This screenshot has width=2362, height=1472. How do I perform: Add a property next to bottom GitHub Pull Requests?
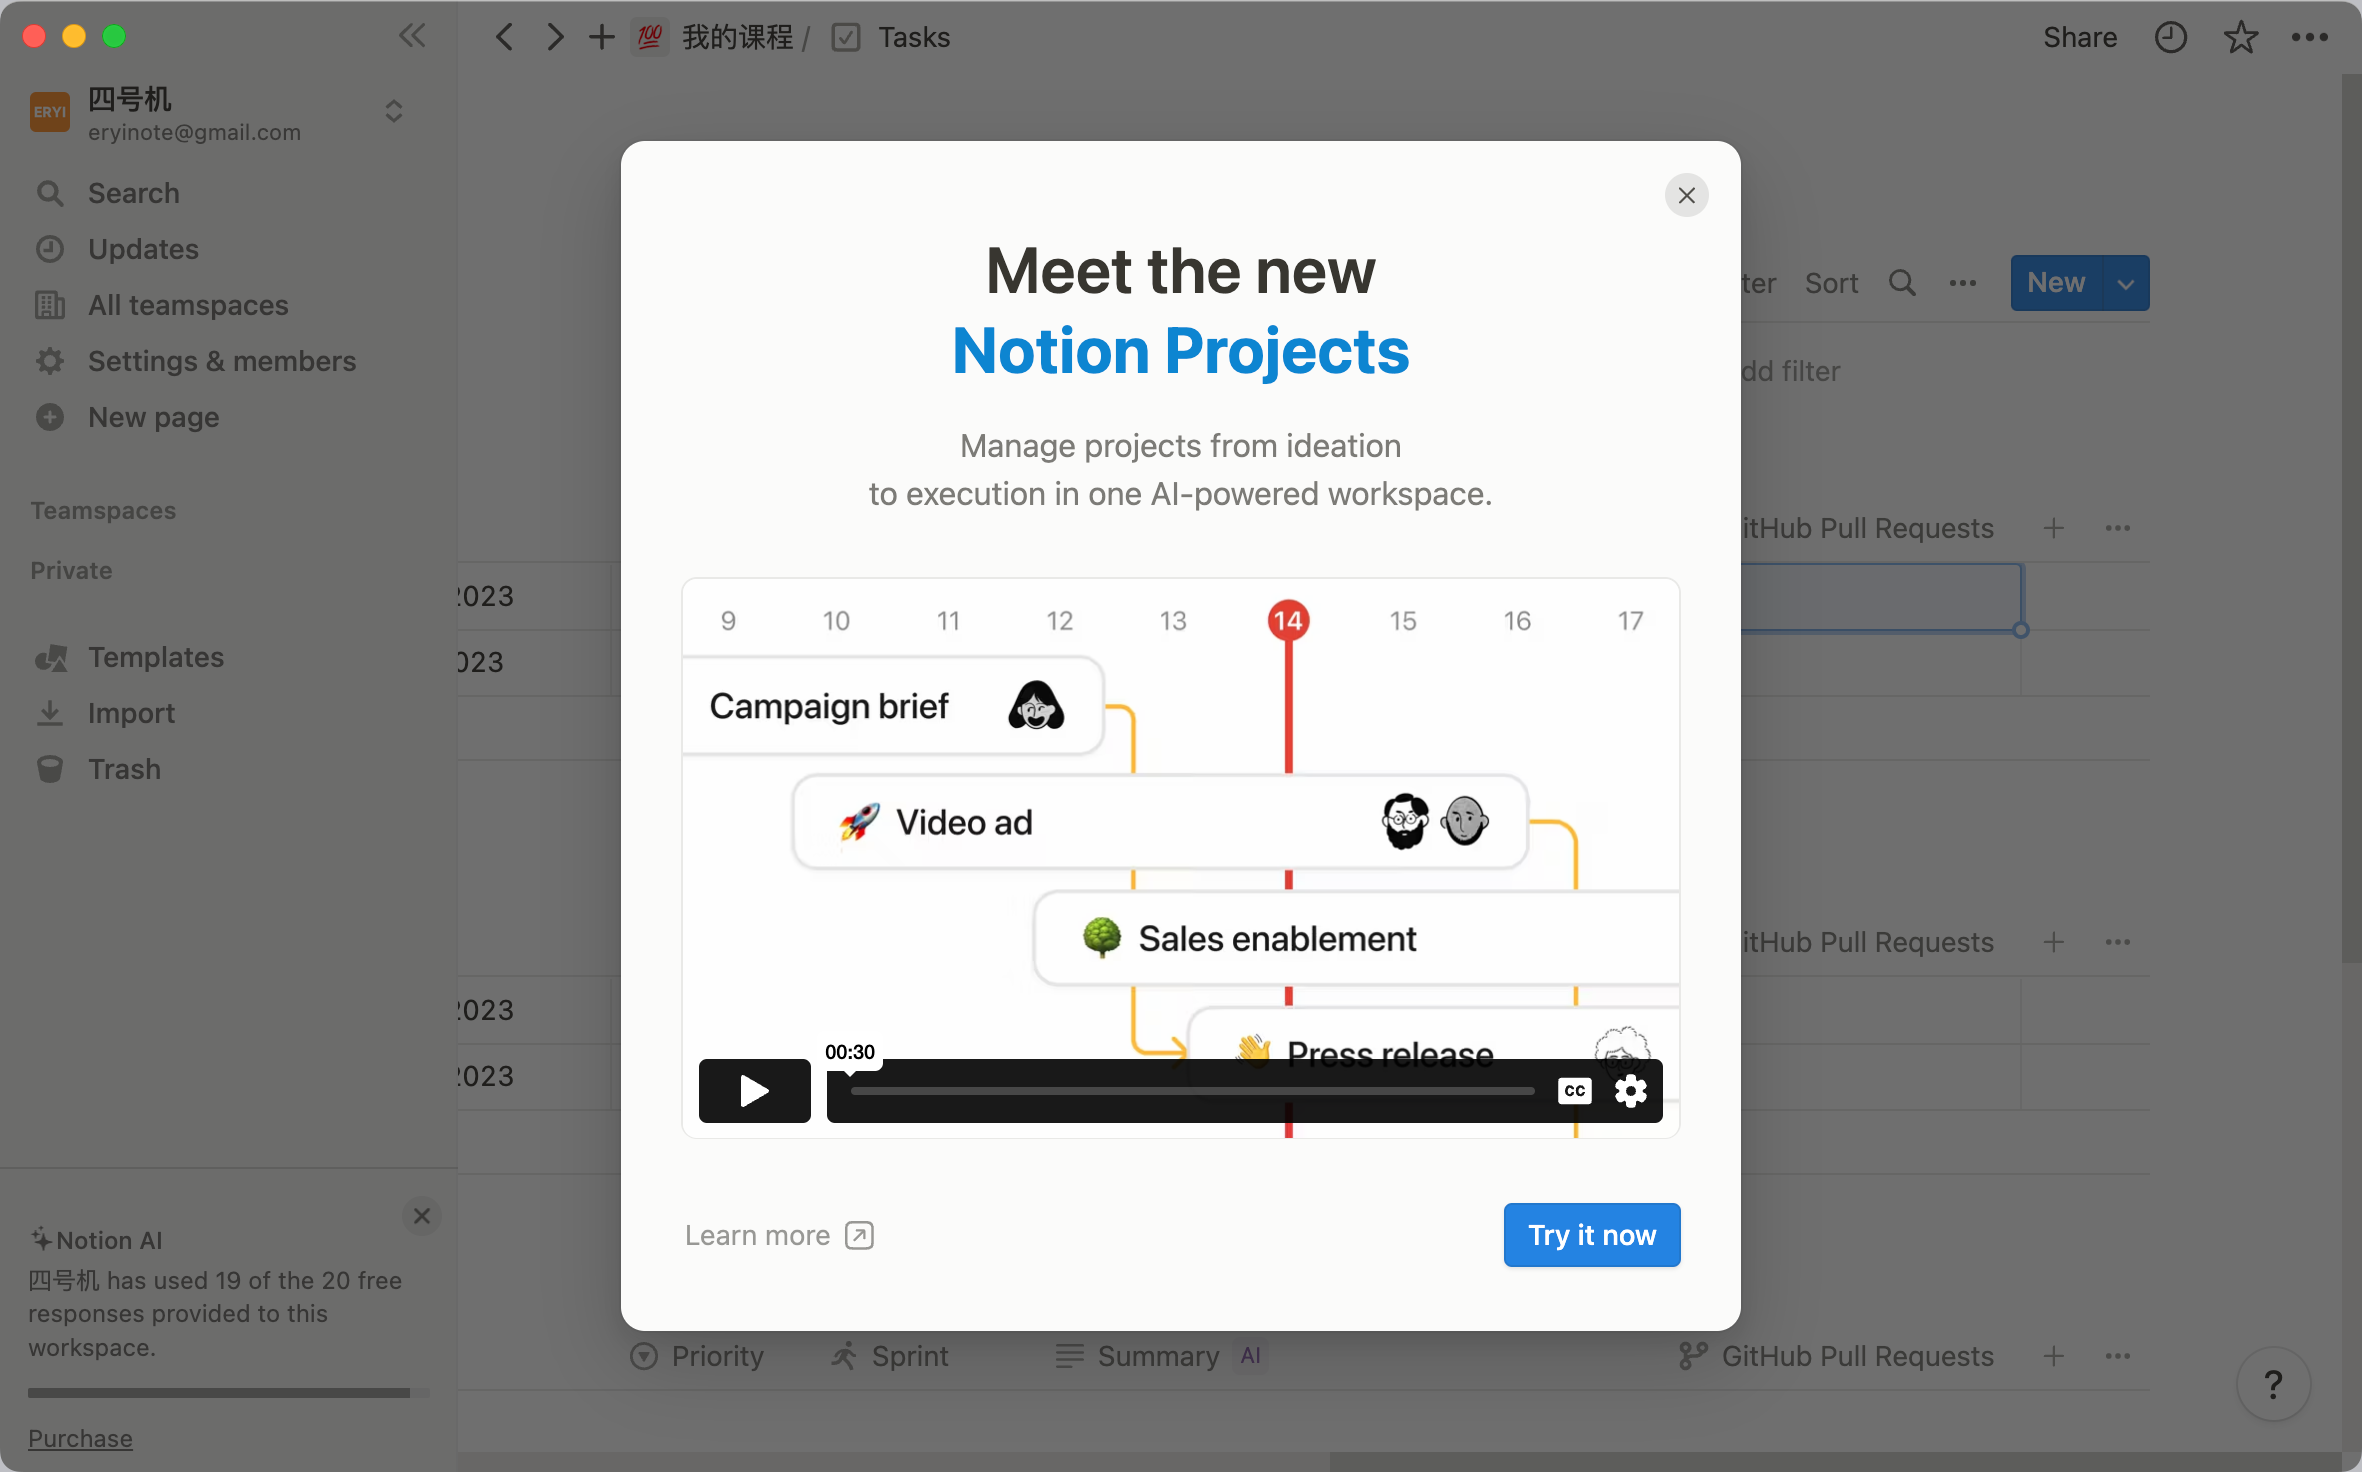[2054, 1356]
